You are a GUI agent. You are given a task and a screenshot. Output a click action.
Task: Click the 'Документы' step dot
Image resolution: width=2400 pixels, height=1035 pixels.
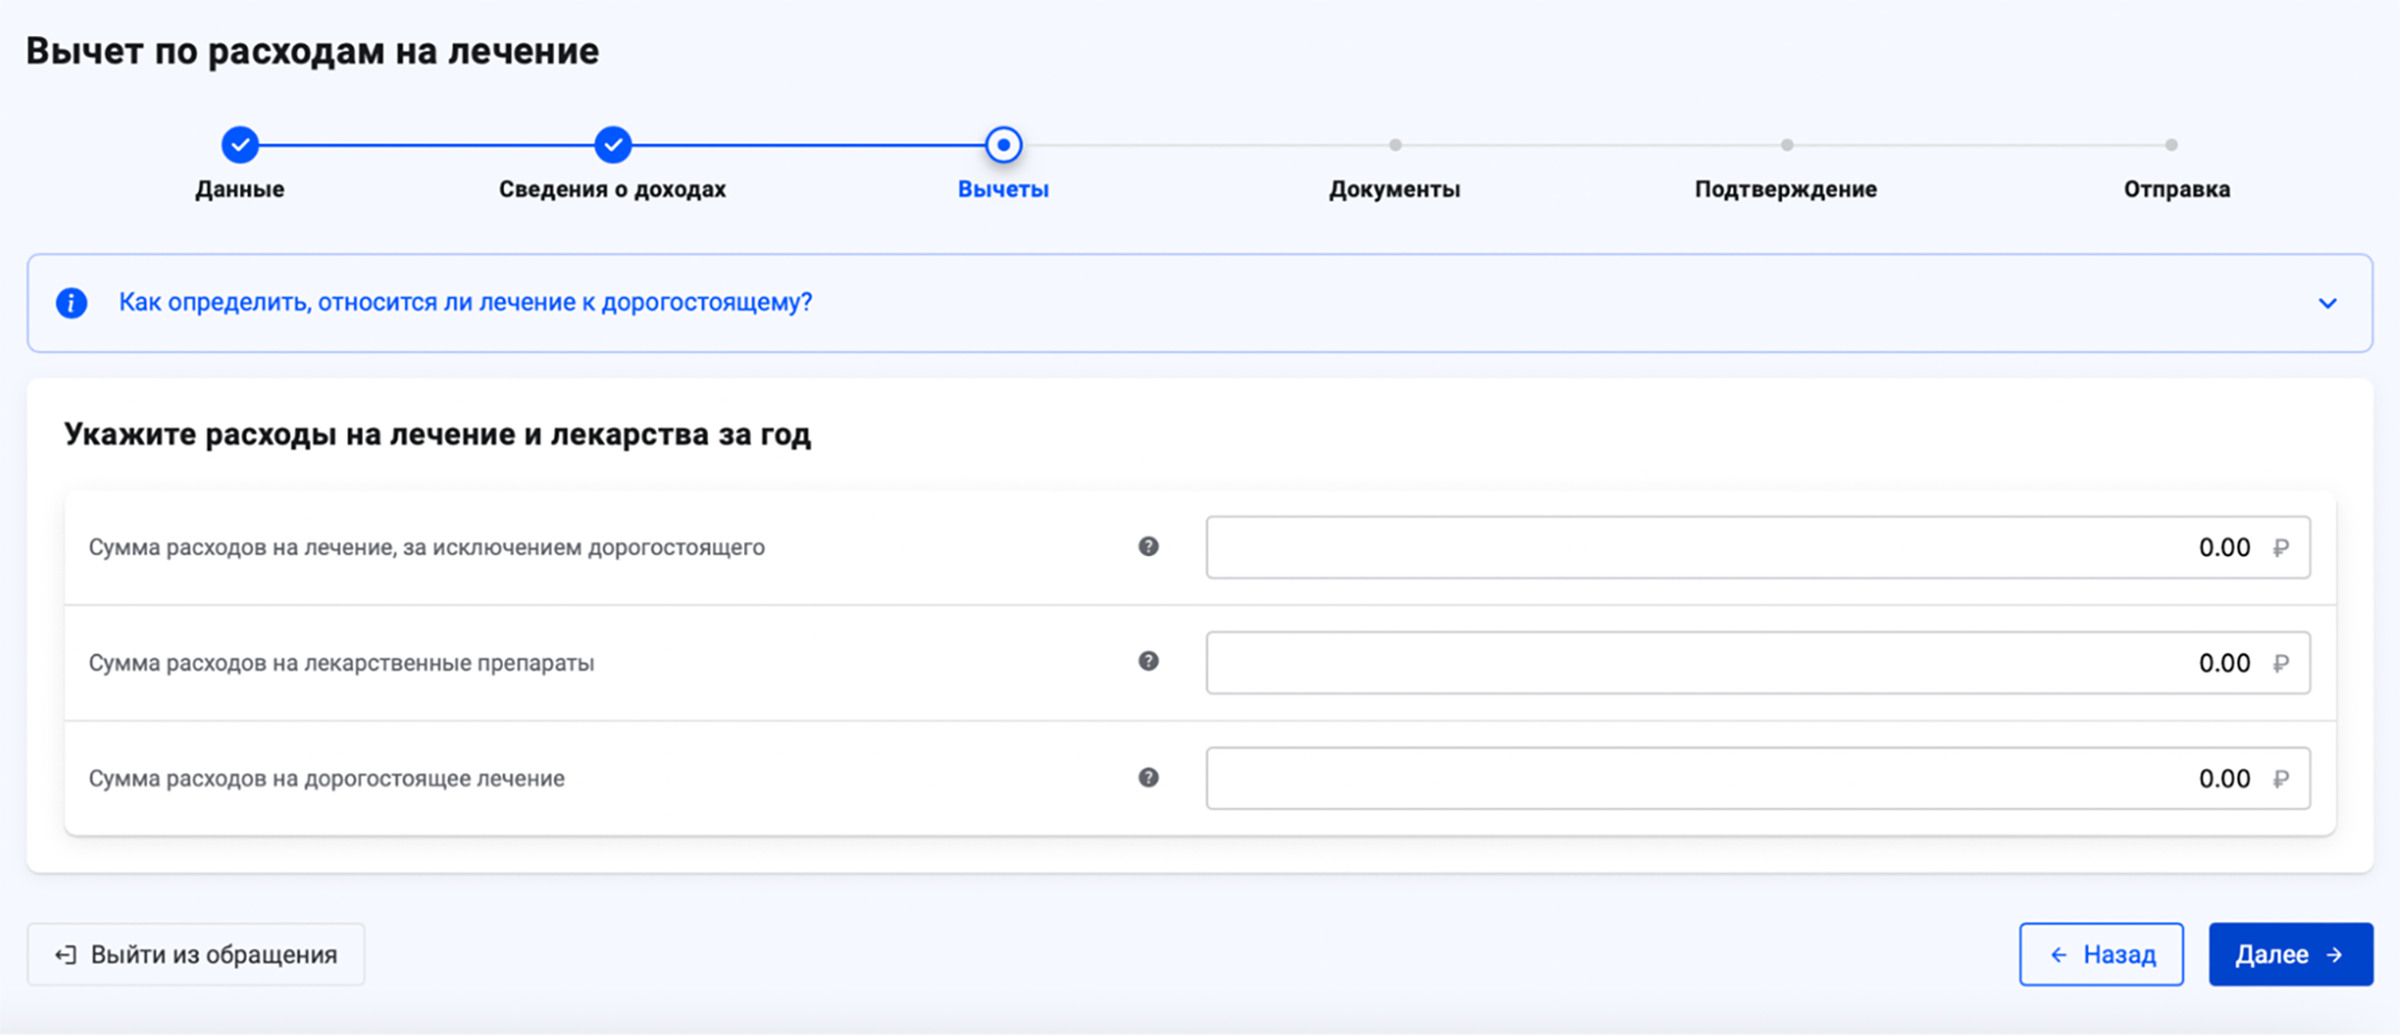1395,145
